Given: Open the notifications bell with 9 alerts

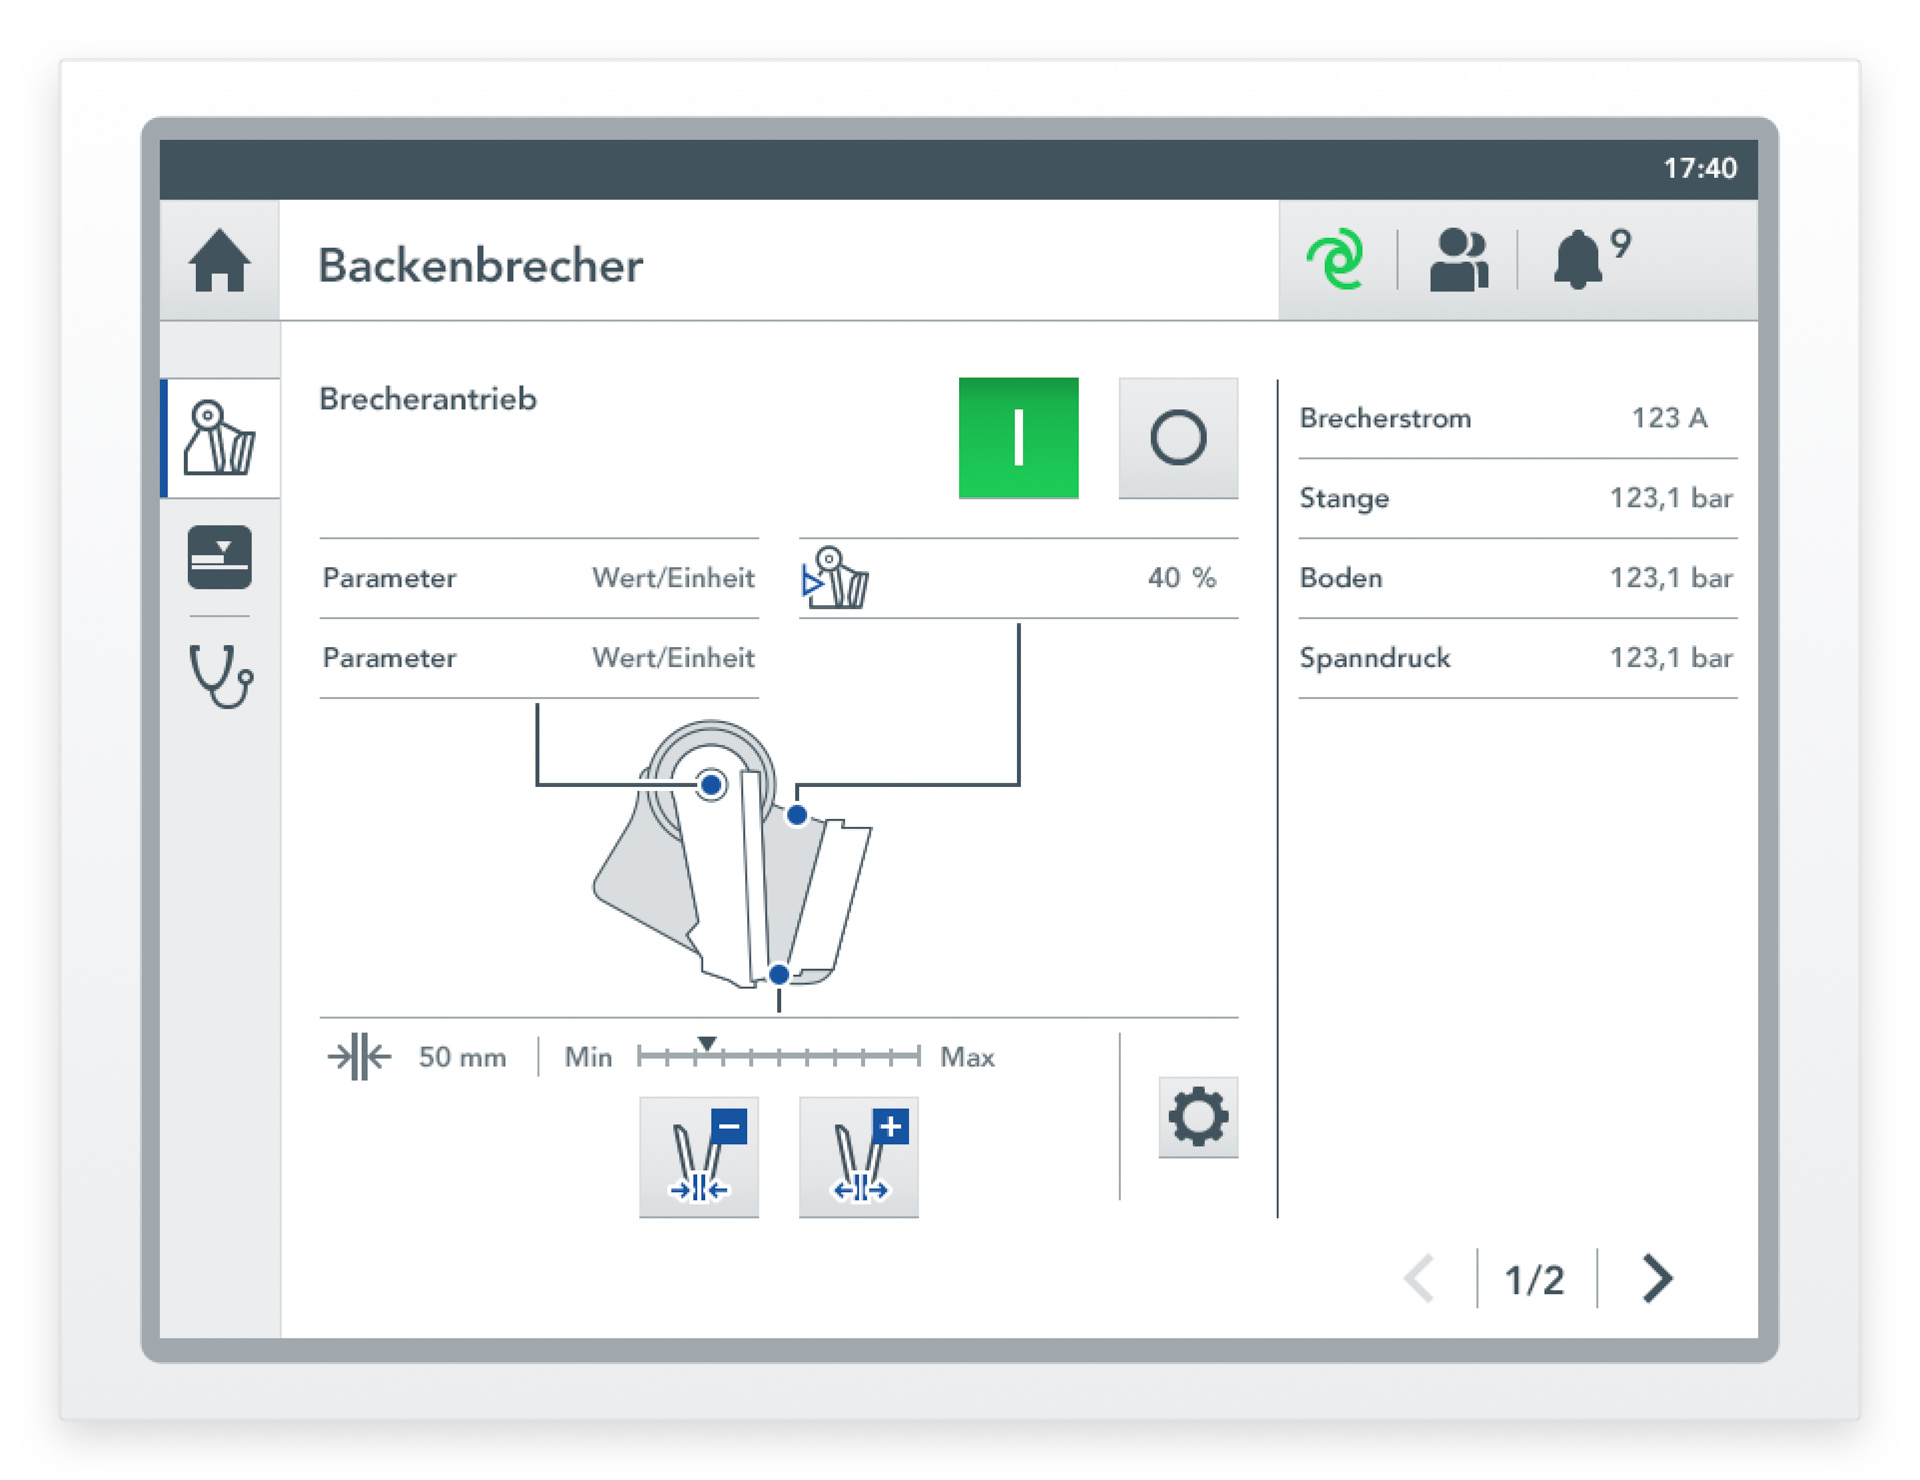Looking at the screenshot, I should [x=1580, y=259].
